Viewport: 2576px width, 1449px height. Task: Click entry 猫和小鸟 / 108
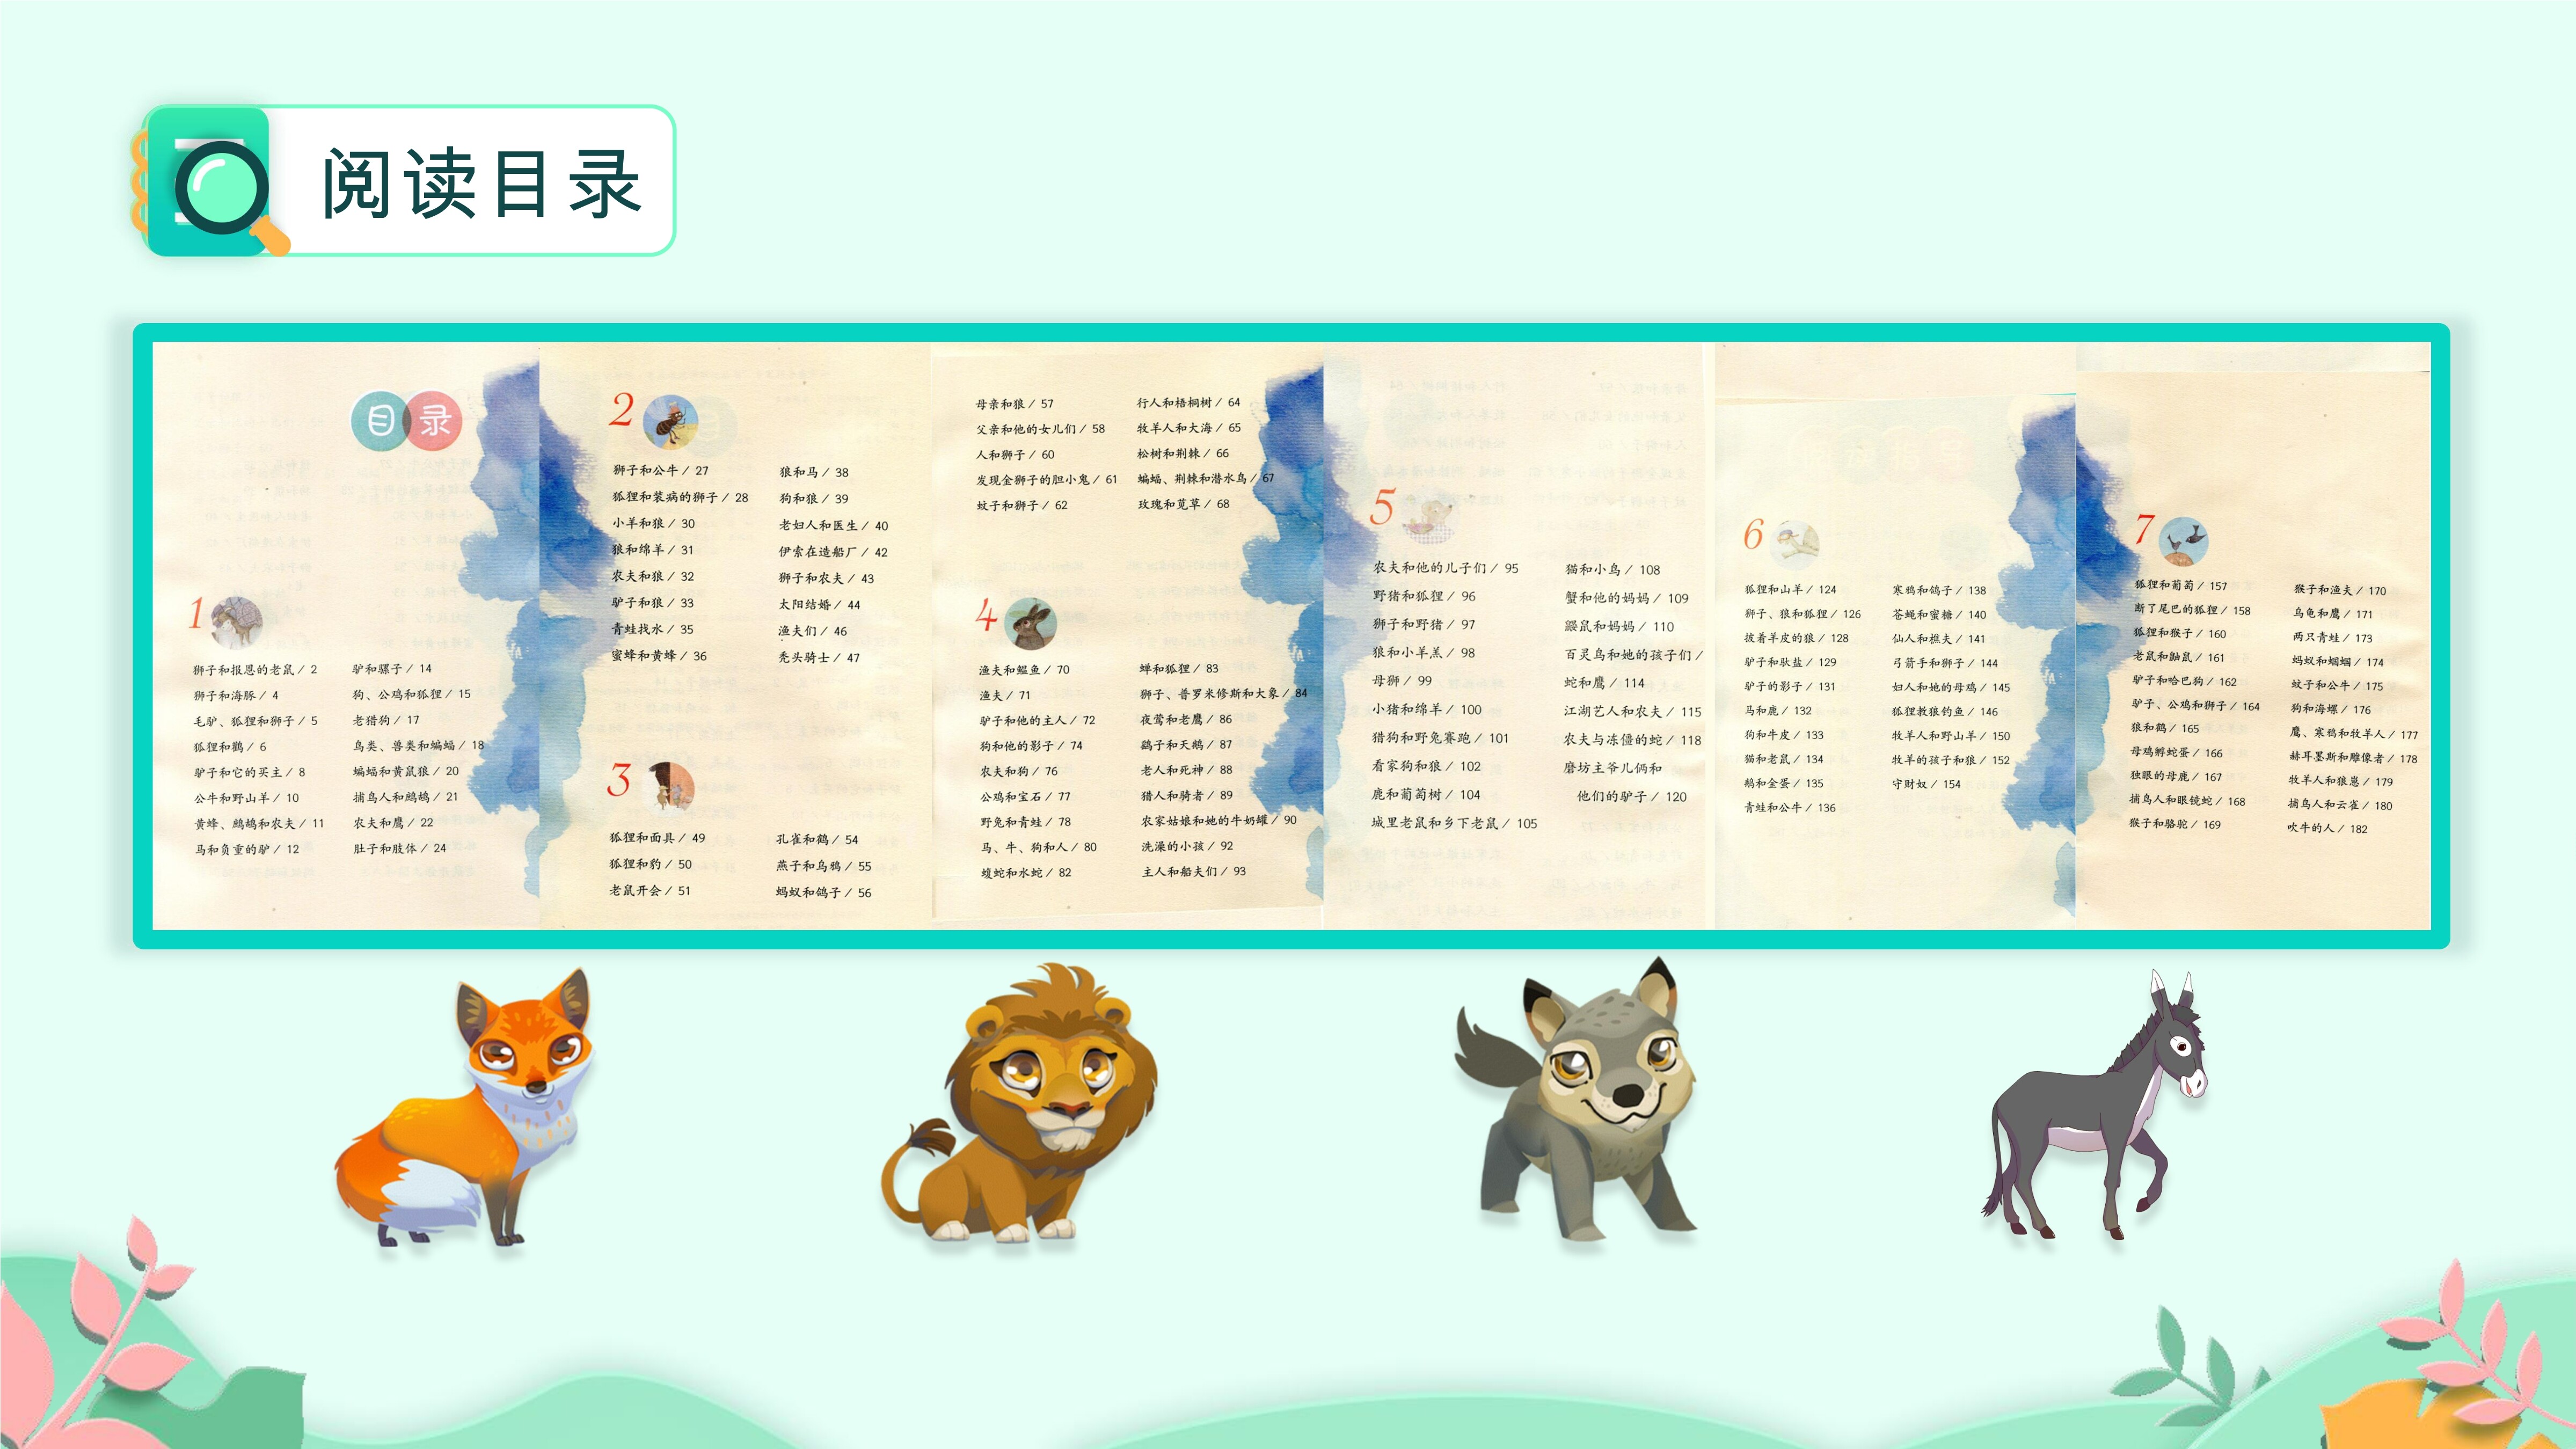pyautogui.click(x=1612, y=570)
